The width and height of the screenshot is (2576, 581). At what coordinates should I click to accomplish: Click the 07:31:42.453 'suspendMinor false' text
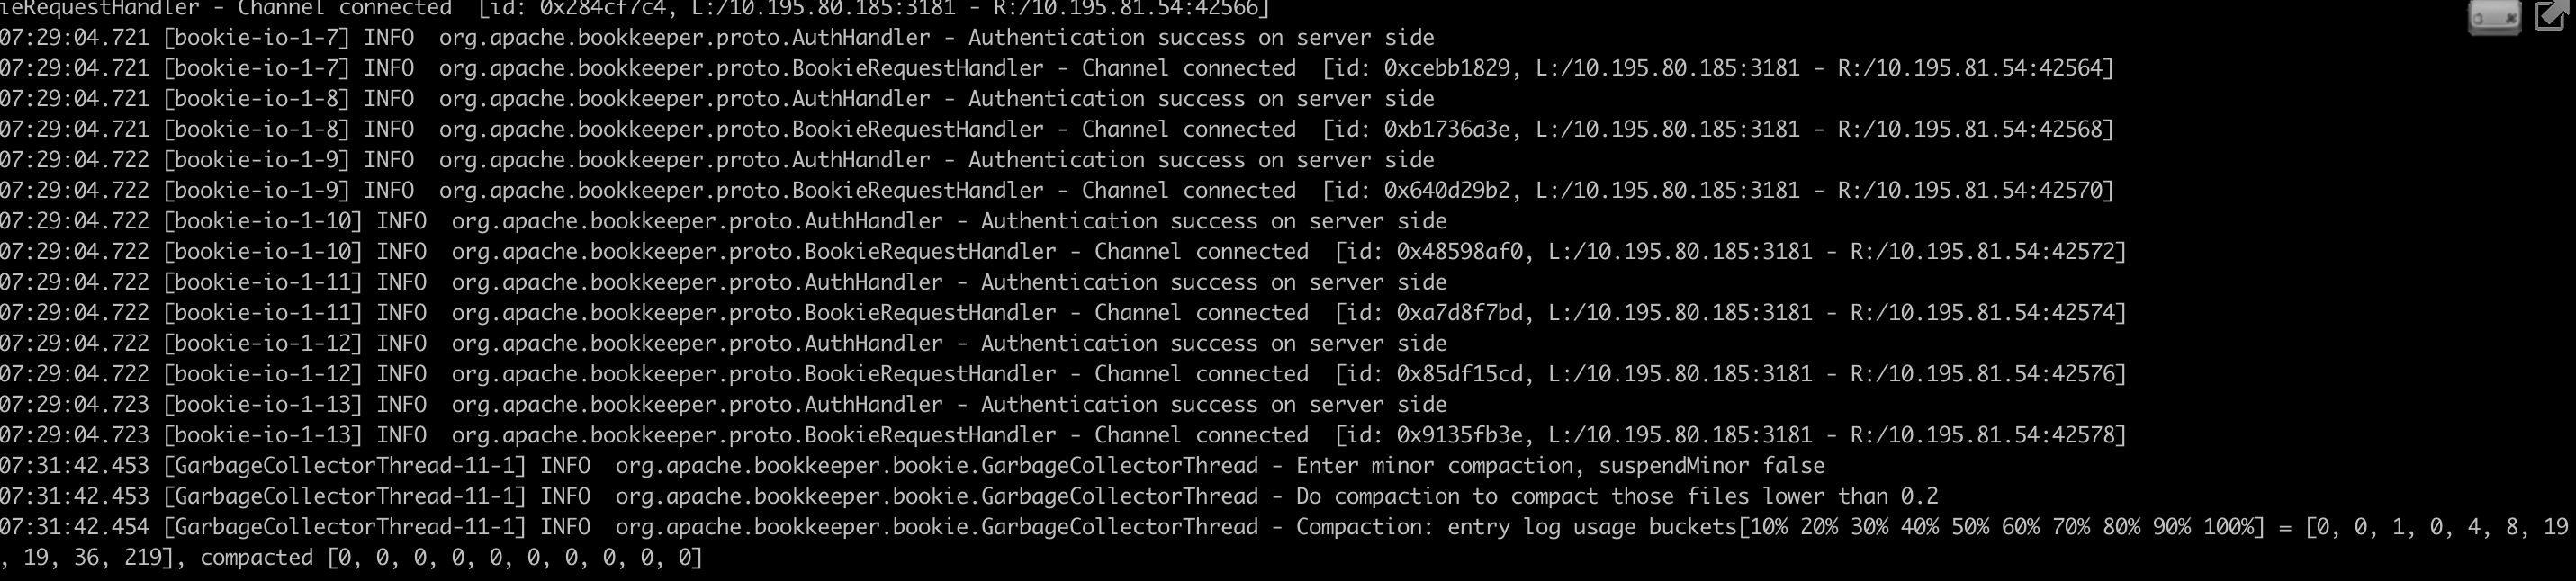point(1712,465)
